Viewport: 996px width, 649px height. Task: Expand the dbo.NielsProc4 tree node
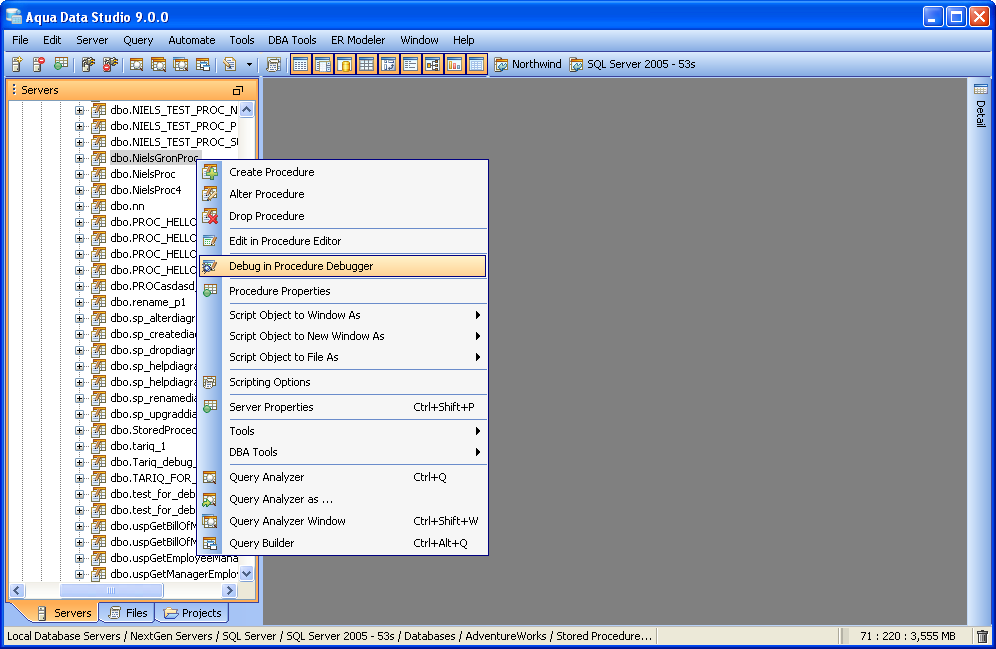coord(79,190)
